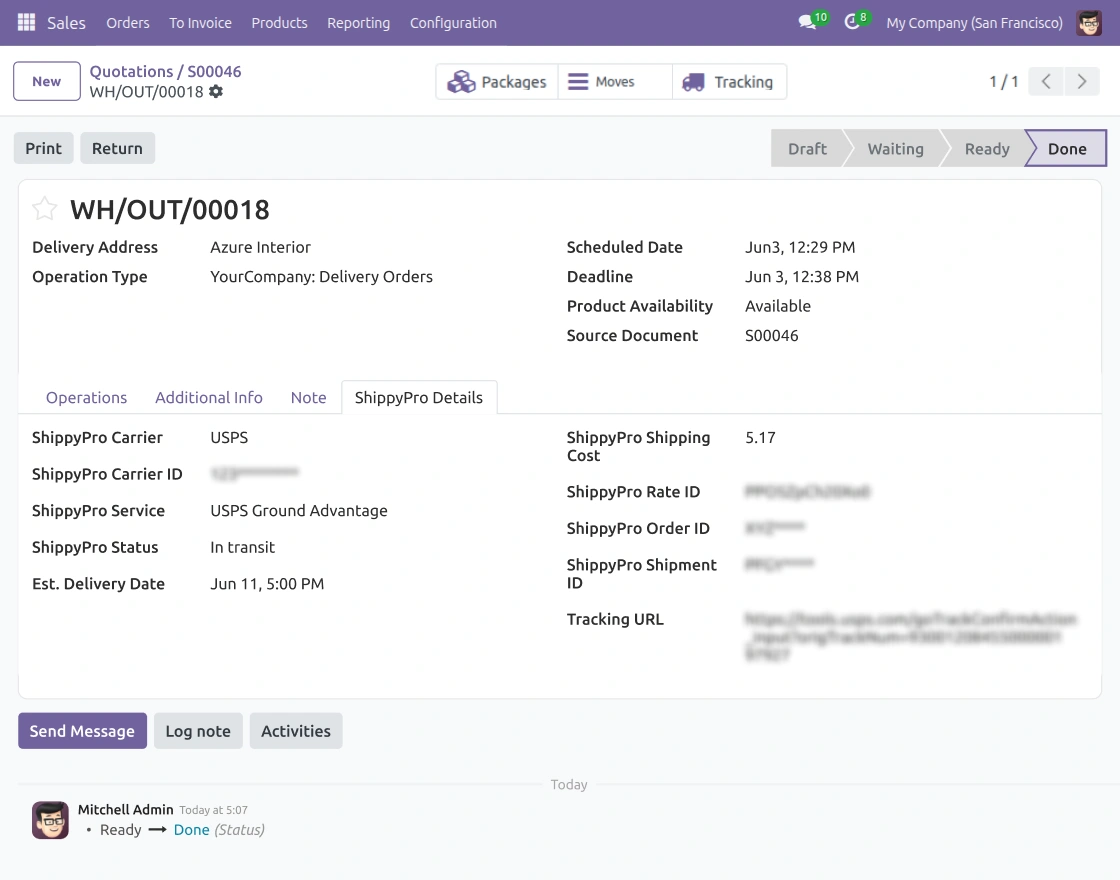
Task: Open the Orders menu
Action: click(x=128, y=23)
